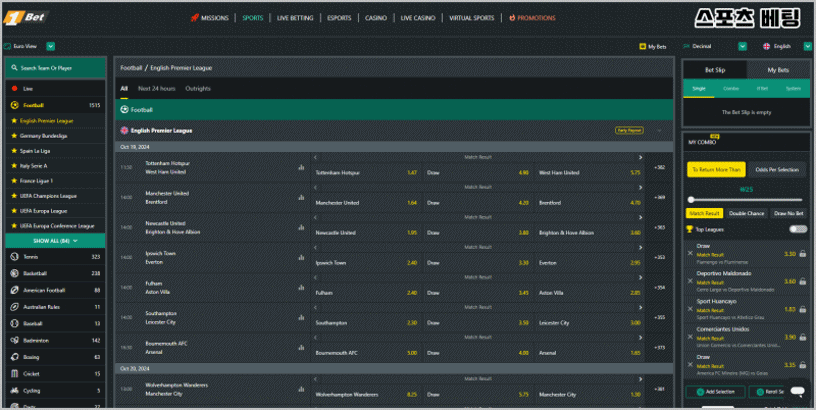The height and width of the screenshot is (410, 816).
Task: Switch to Next 24 hours tab
Action: (x=157, y=88)
